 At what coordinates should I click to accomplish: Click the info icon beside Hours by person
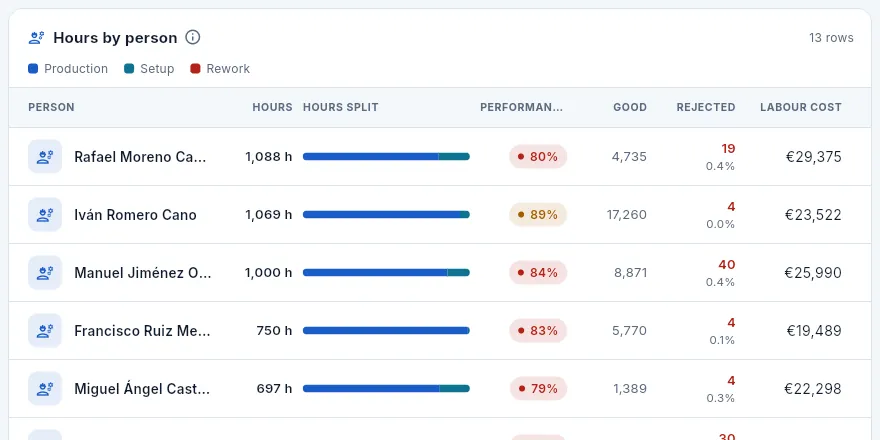(x=192, y=38)
